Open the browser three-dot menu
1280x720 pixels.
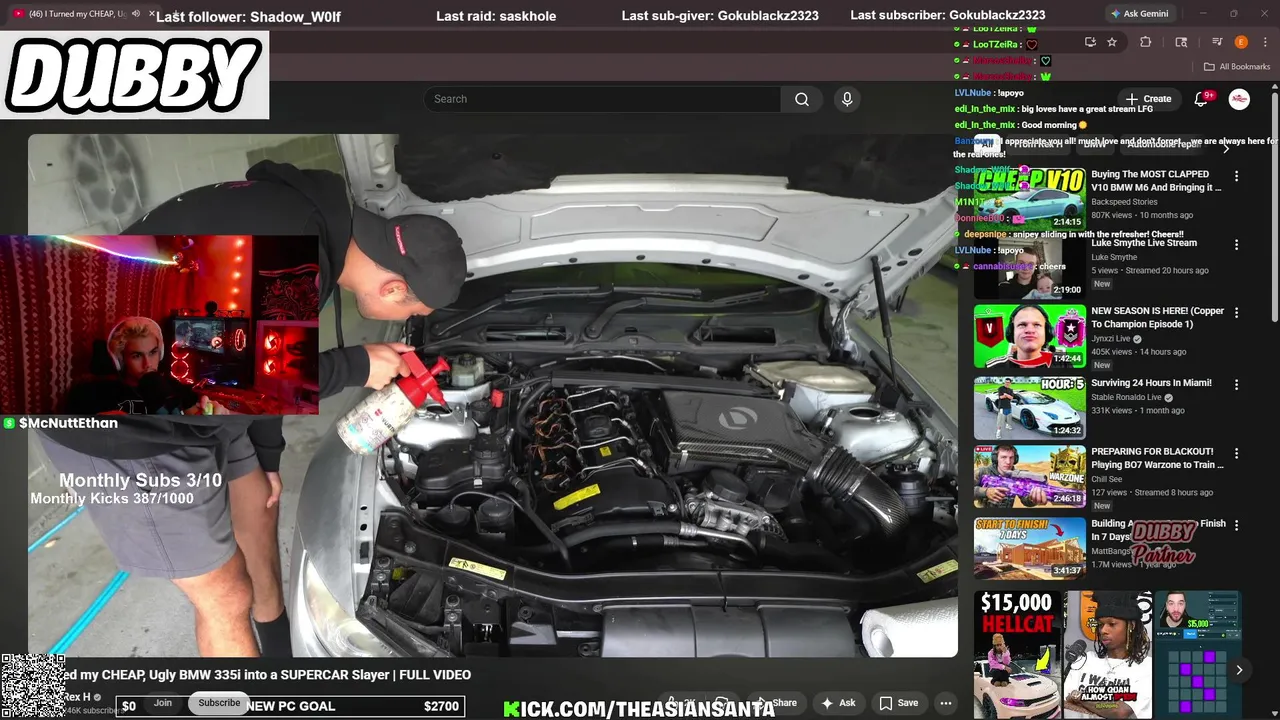pos(1265,42)
